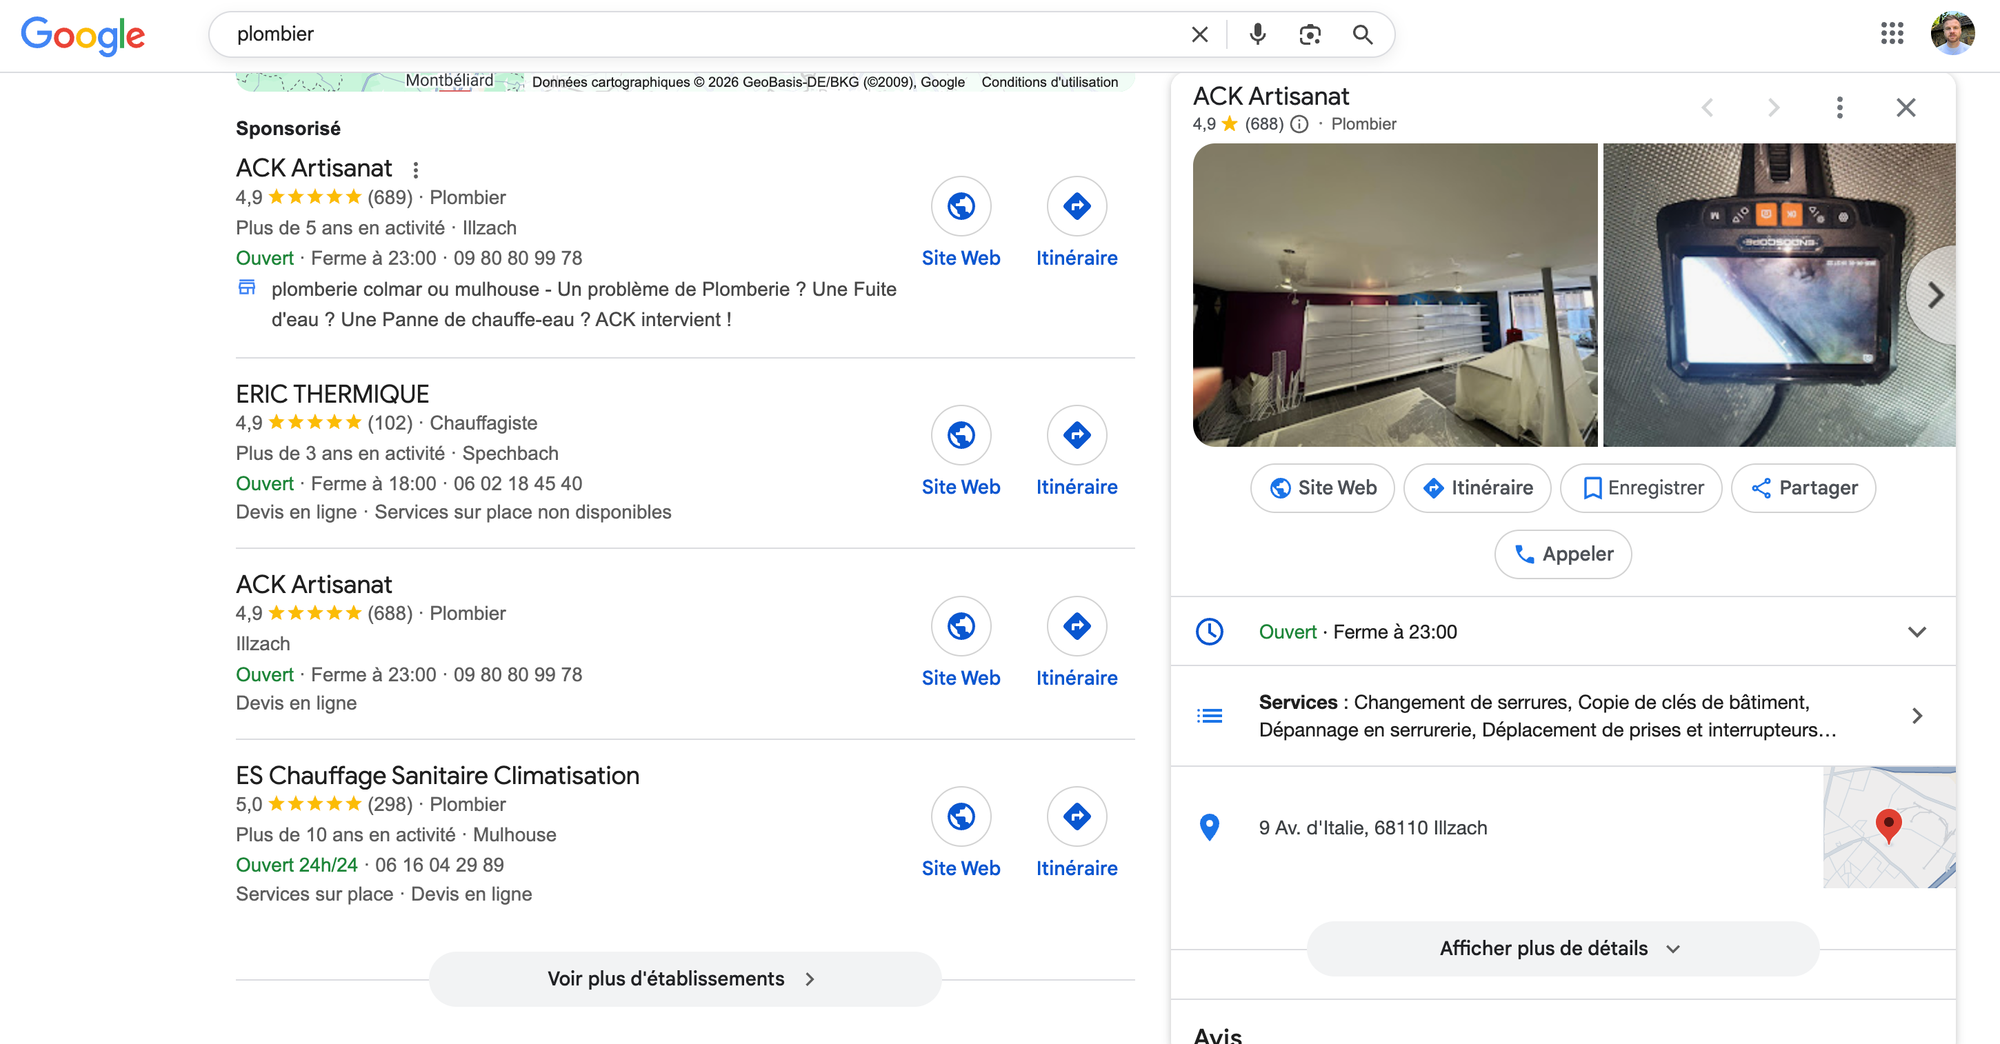
Task: Open the overflow menu in ACK Artisanat panel
Action: click(1839, 107)
